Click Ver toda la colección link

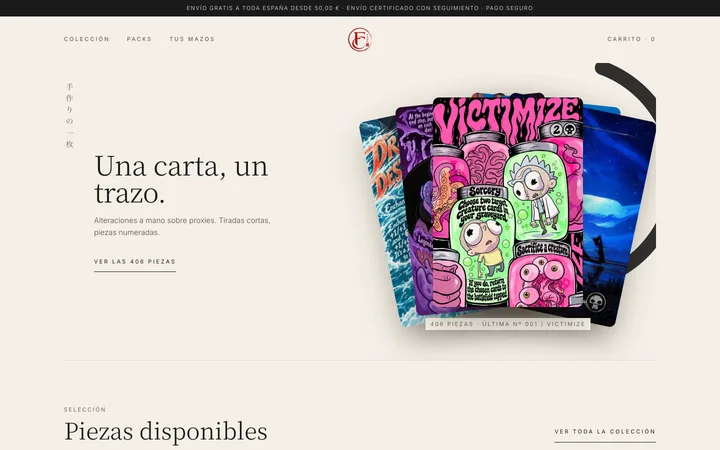tap(605, 432)
